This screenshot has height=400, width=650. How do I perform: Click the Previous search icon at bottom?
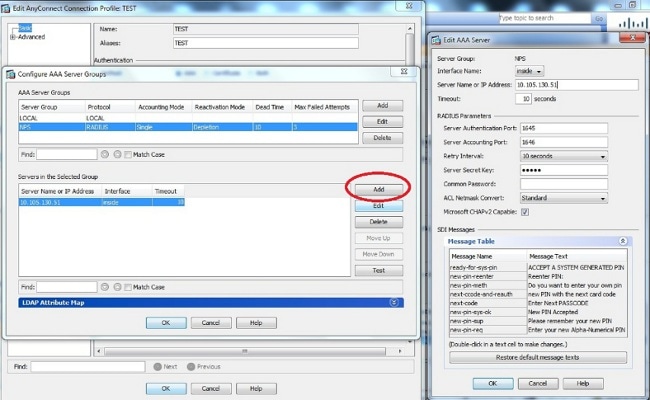coord(191,367)
